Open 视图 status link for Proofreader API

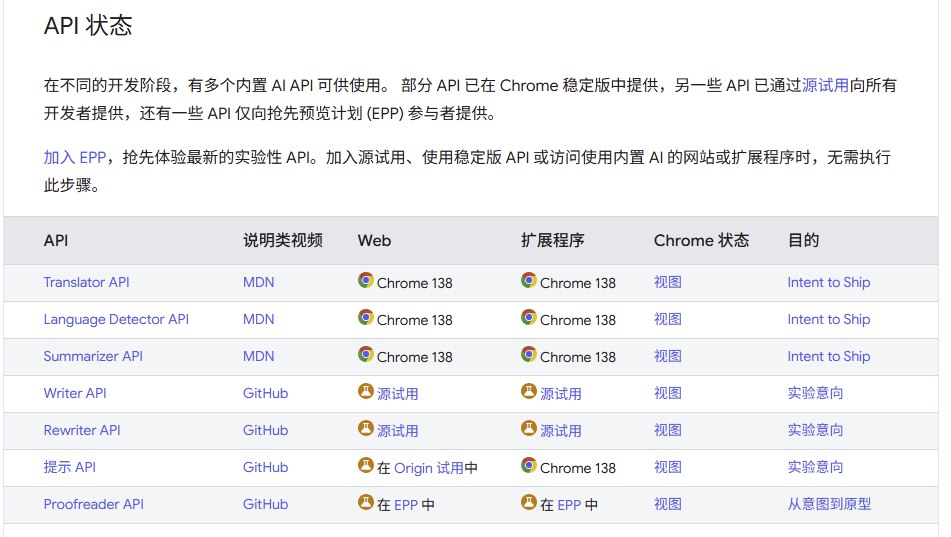pyautogui.click(x=668, y=504)
